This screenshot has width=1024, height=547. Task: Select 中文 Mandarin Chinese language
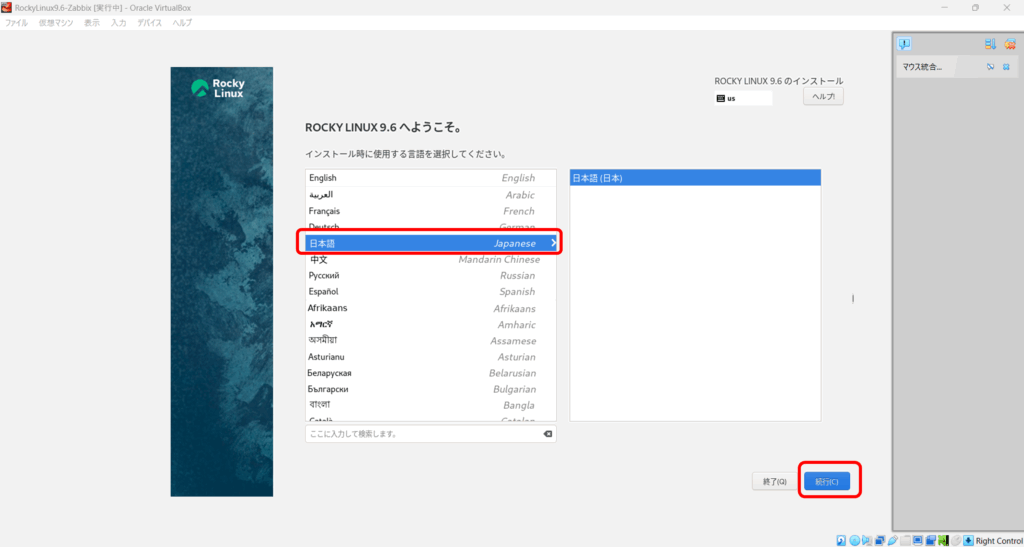point(430,259)
